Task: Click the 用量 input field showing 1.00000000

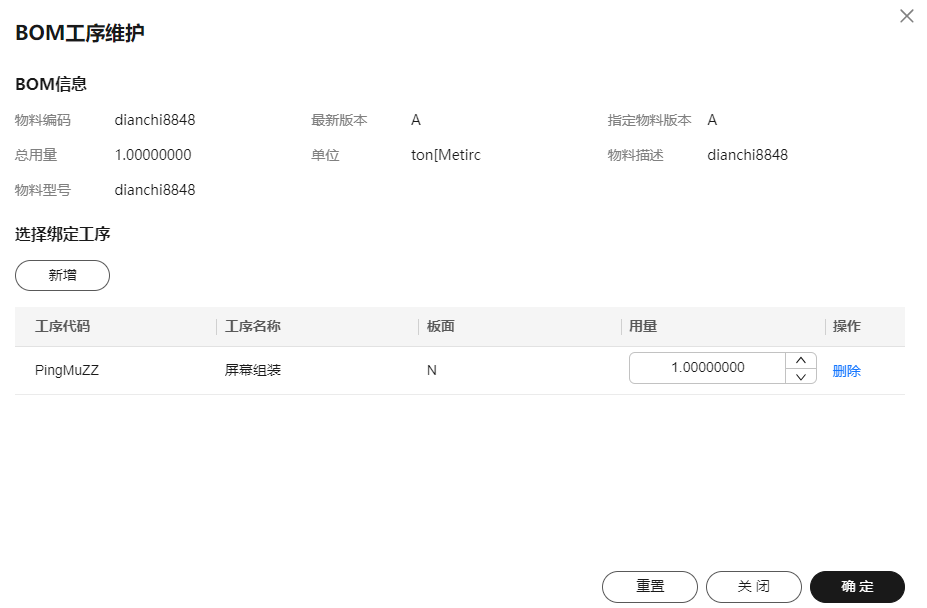Action: [708, 368]
